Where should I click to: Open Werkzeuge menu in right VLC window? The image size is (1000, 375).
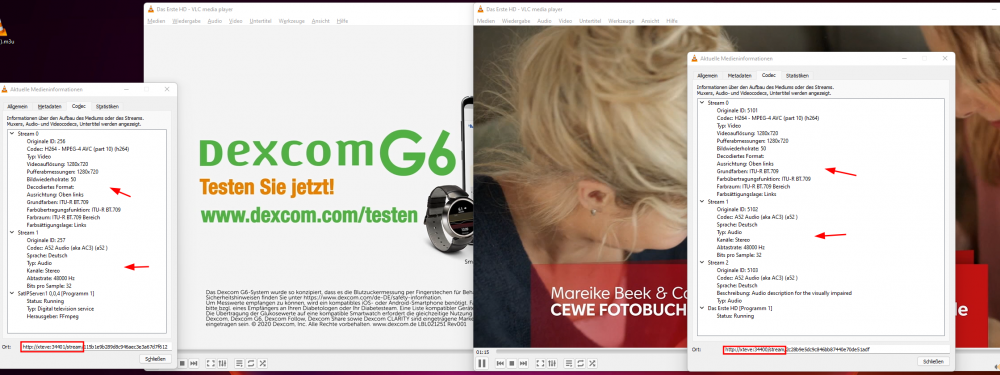[x=621, y=21]
